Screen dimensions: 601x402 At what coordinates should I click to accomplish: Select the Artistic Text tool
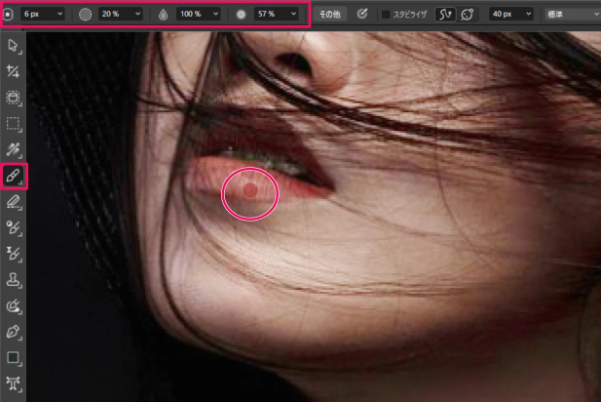point(13,383)
